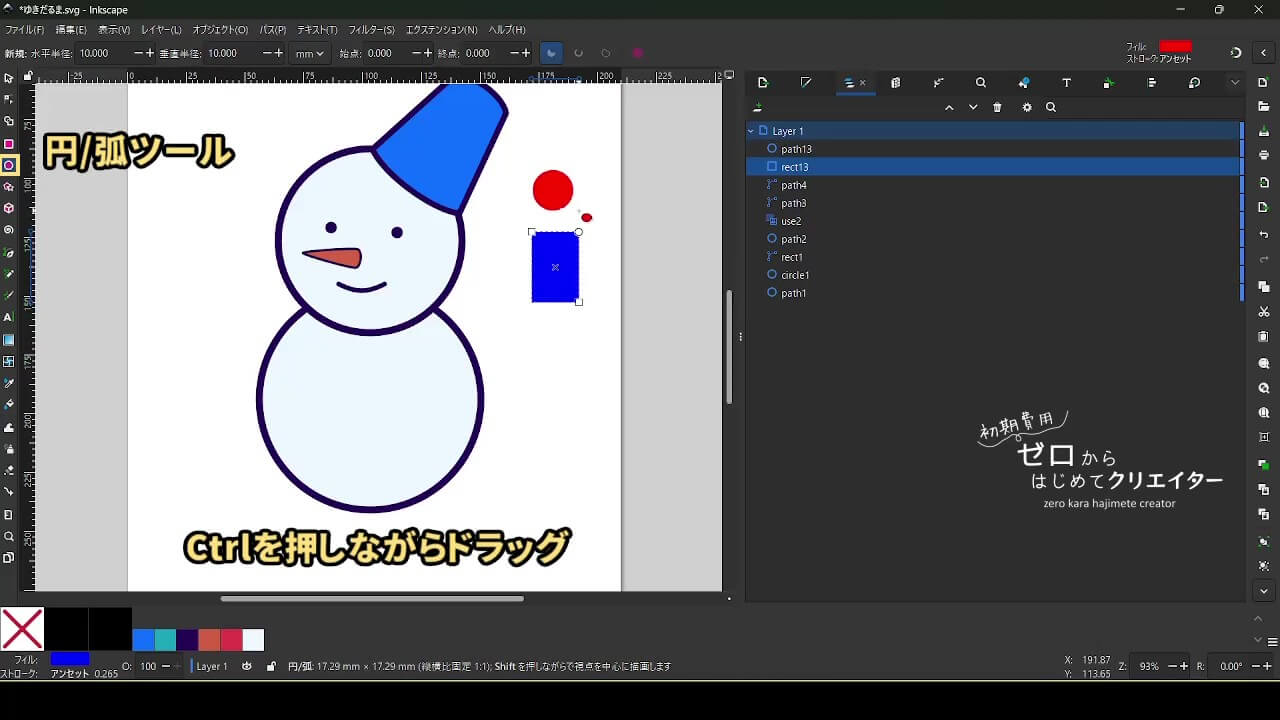Open the フィルター(S) menu
This screenshot has height=720, width=1280.
pyautogui.click(x=371, y=30)
